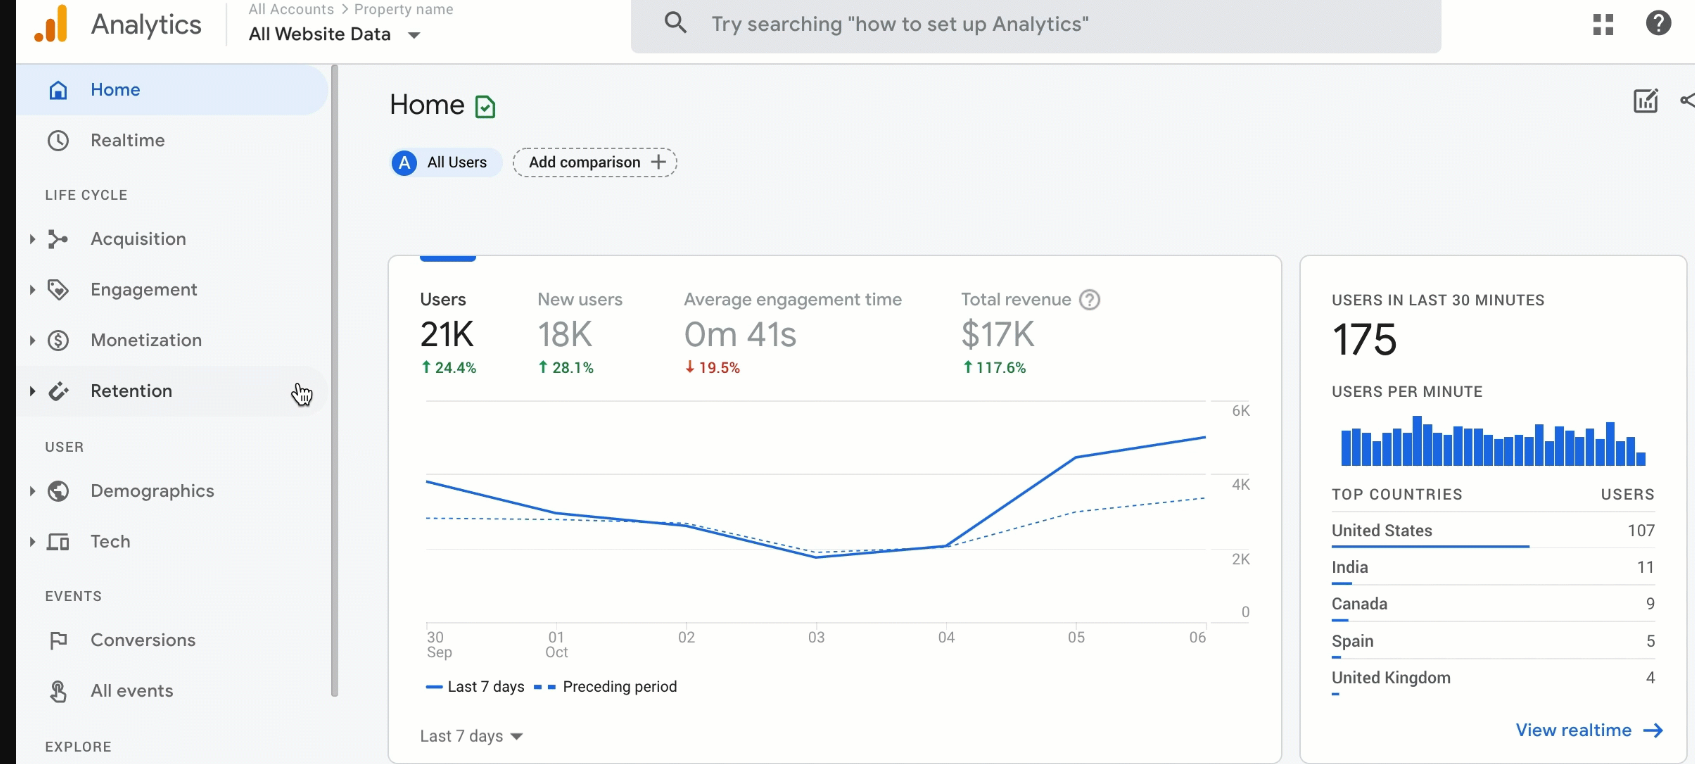The width and height of the screenshot is (1695, 764).
Task: Click the Last 7 days legend entry
Action: point(475,687)
